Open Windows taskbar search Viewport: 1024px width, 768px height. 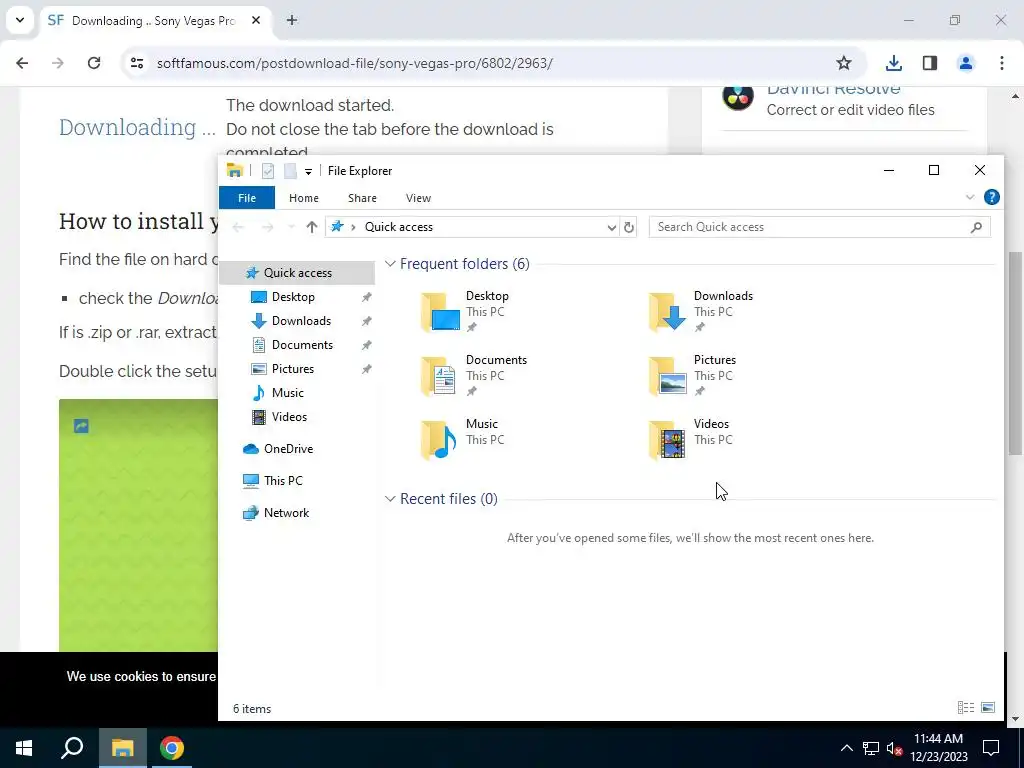[72, 748]
